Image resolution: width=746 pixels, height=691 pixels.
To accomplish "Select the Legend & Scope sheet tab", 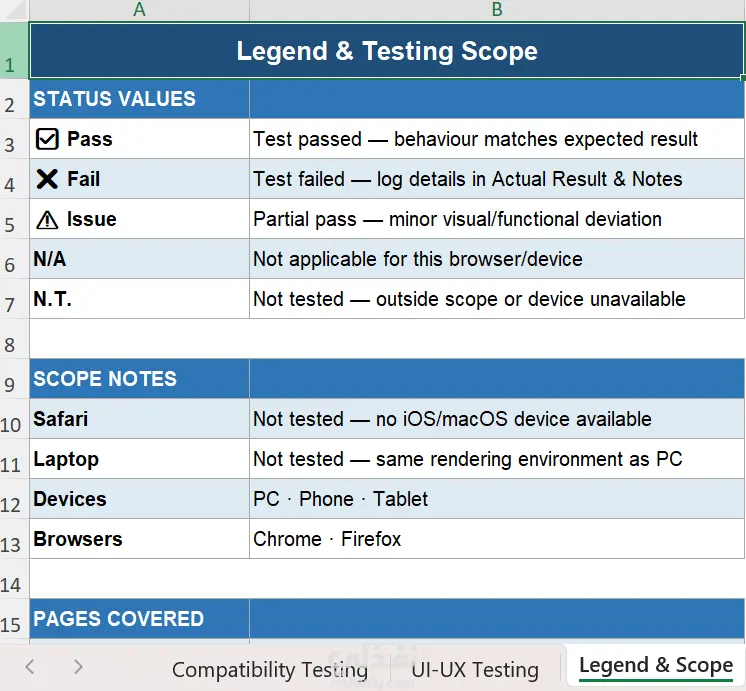I will point(656,666).
